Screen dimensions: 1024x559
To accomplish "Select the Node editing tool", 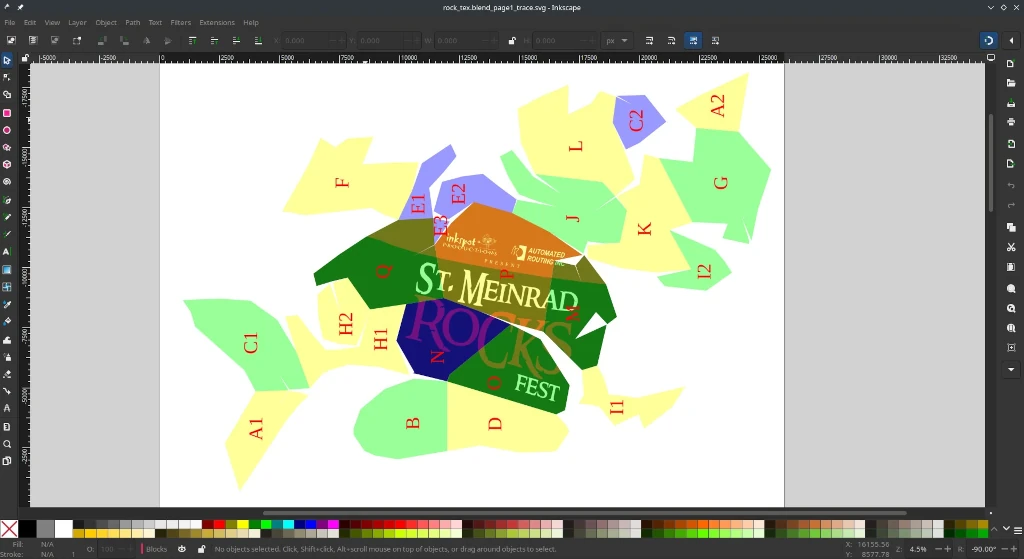I will coord(7,78).
